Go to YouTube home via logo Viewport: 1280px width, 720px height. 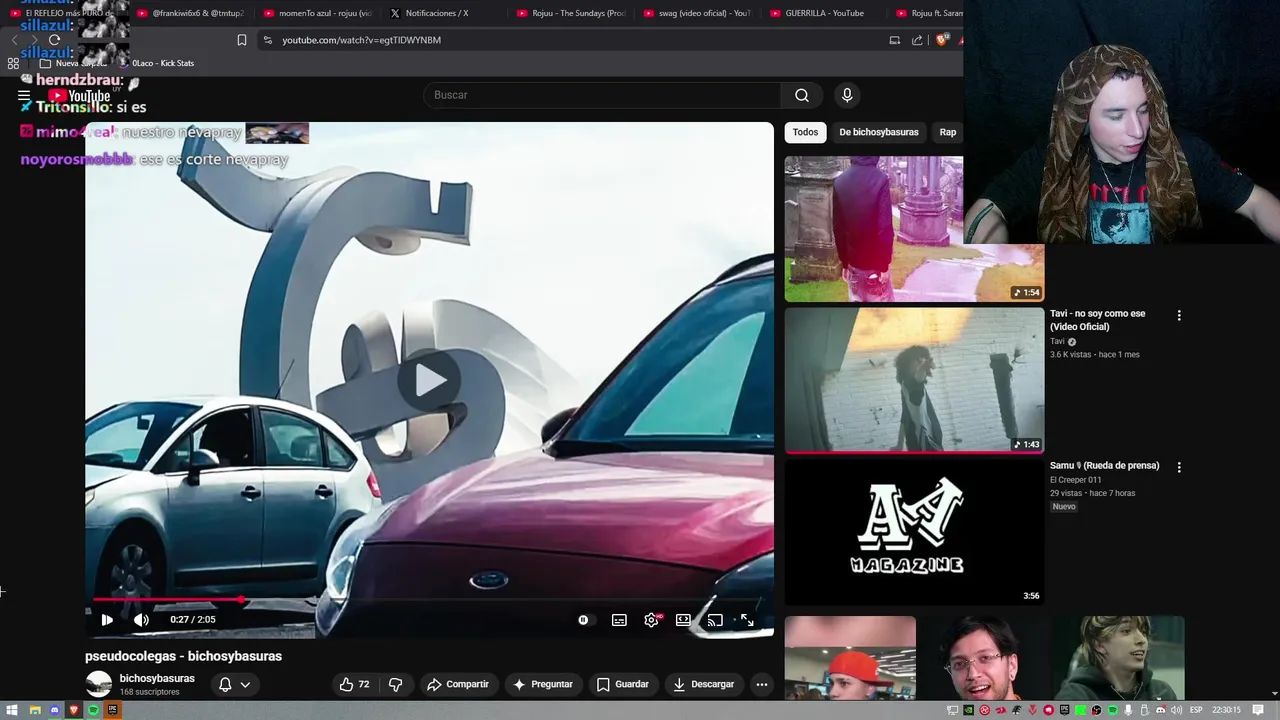coord(80,96)
